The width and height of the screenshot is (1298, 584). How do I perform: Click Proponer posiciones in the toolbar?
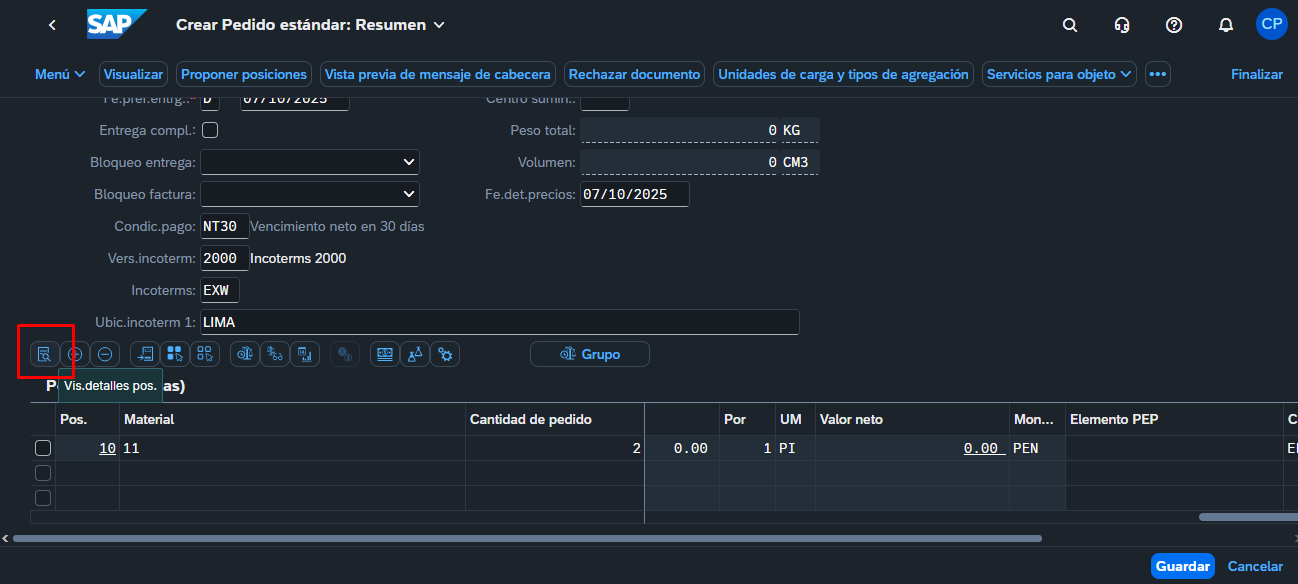pos(244,74)
